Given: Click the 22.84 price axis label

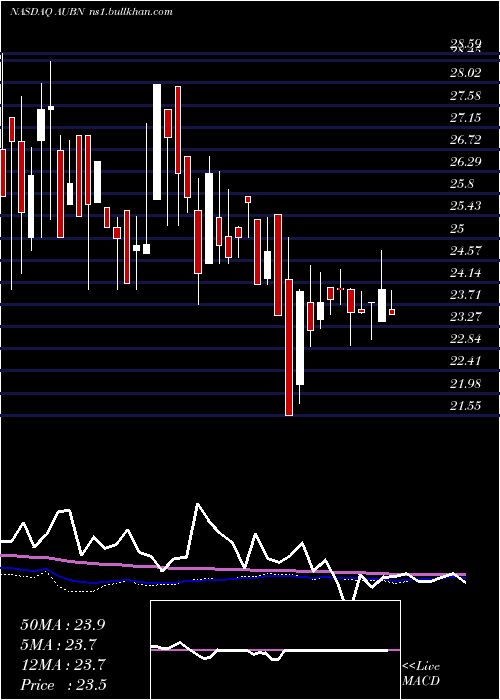Looking at the screenshot, I should [466, 338].
